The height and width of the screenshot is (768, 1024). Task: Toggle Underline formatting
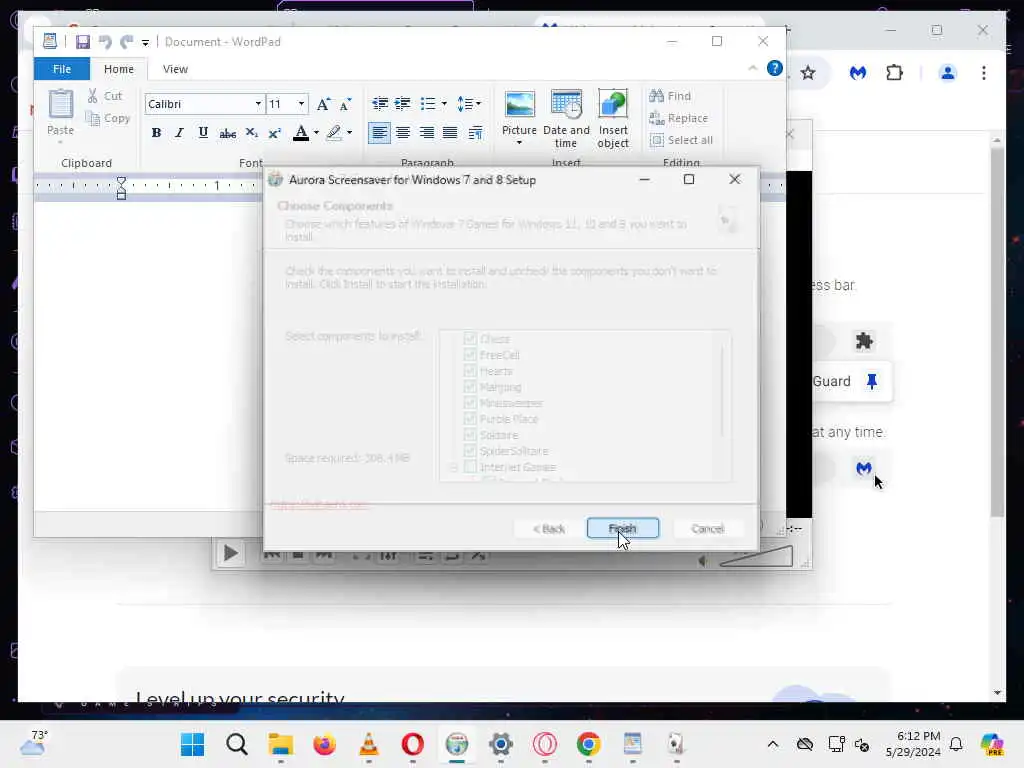coord(203,133)
